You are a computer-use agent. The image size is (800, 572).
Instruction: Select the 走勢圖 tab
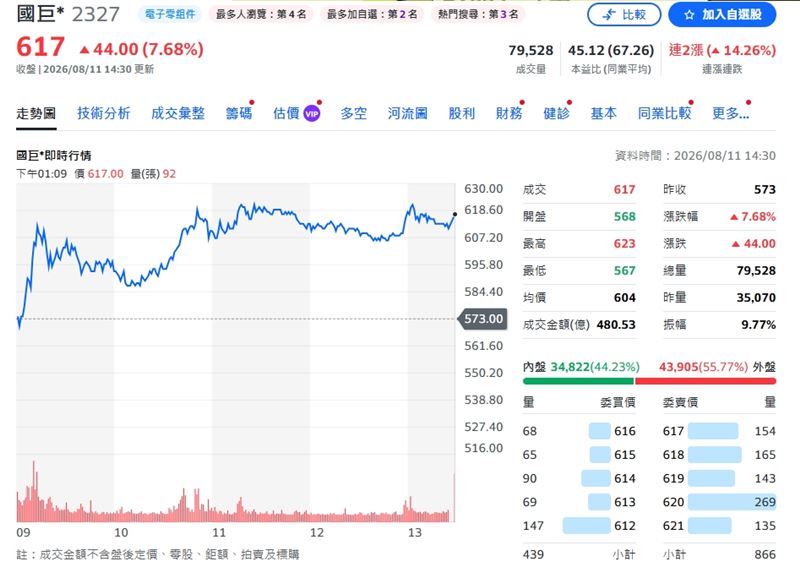point(36,113)
